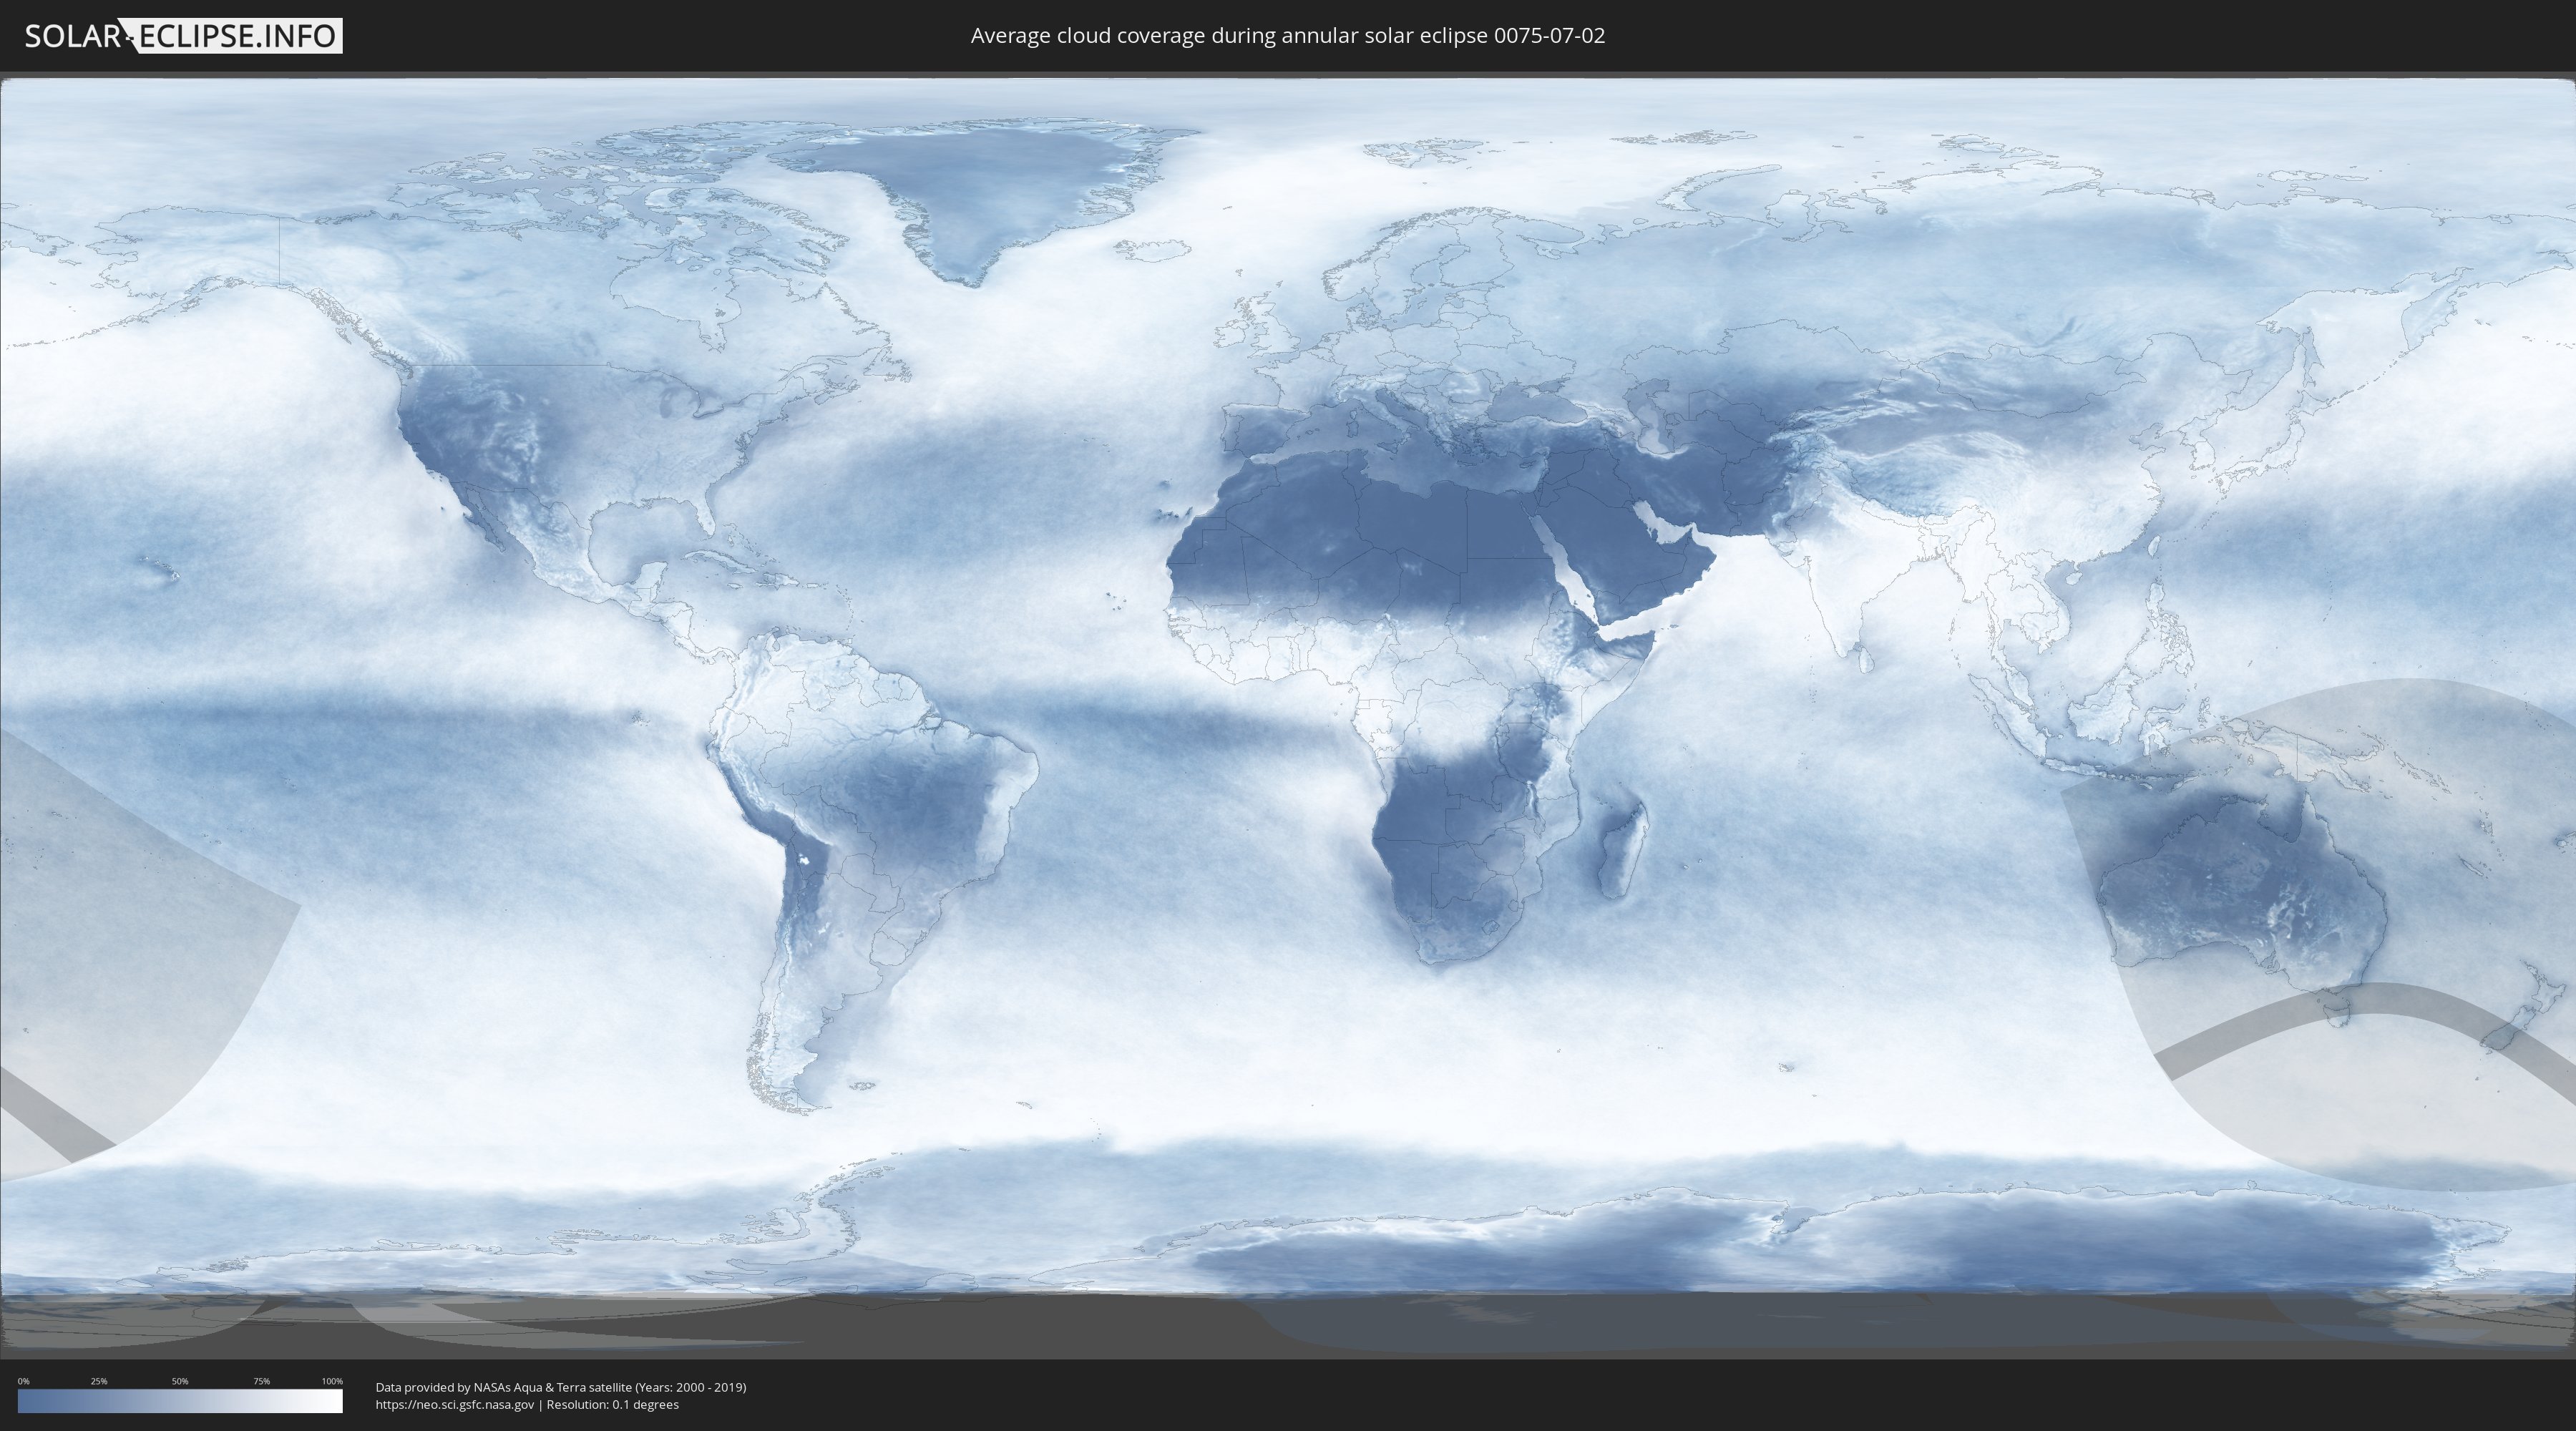The height and width of the screenshot is (1431, 2576).
Task: Click the NASA Aqua & Terra data credit
Action: click(561, 1387)
